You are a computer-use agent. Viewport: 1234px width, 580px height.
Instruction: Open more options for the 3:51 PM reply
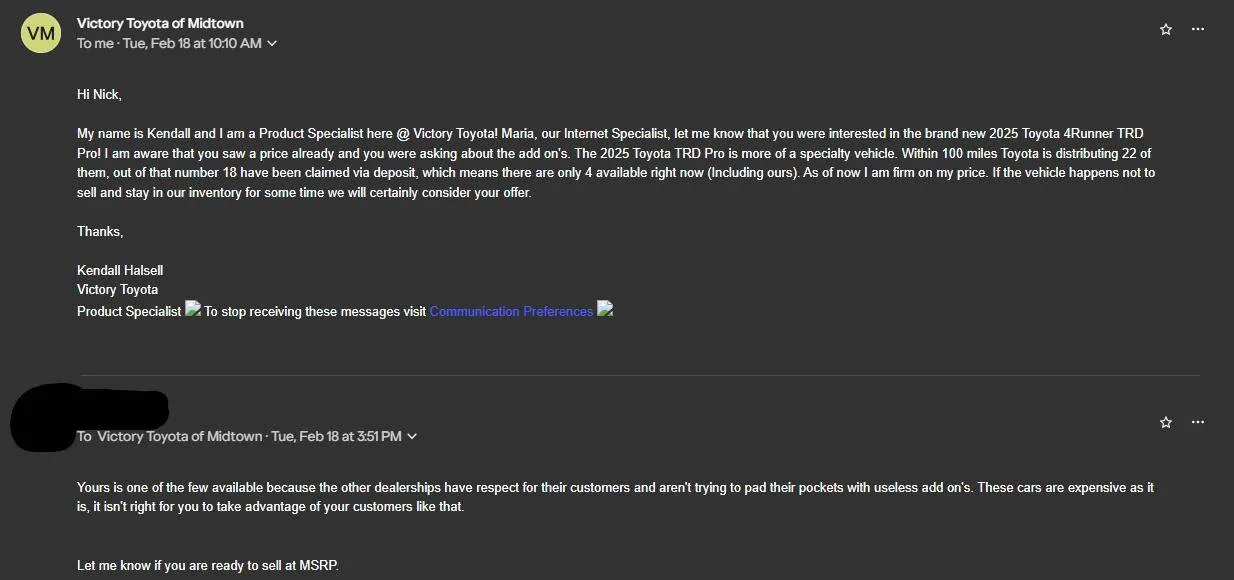point(1198,423)
